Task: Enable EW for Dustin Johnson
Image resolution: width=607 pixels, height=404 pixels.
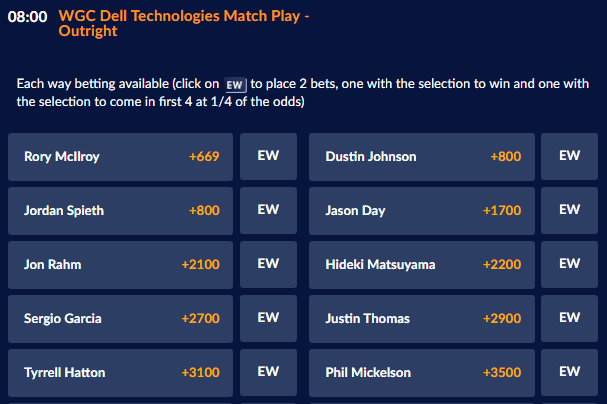Action: coord(569,156)
